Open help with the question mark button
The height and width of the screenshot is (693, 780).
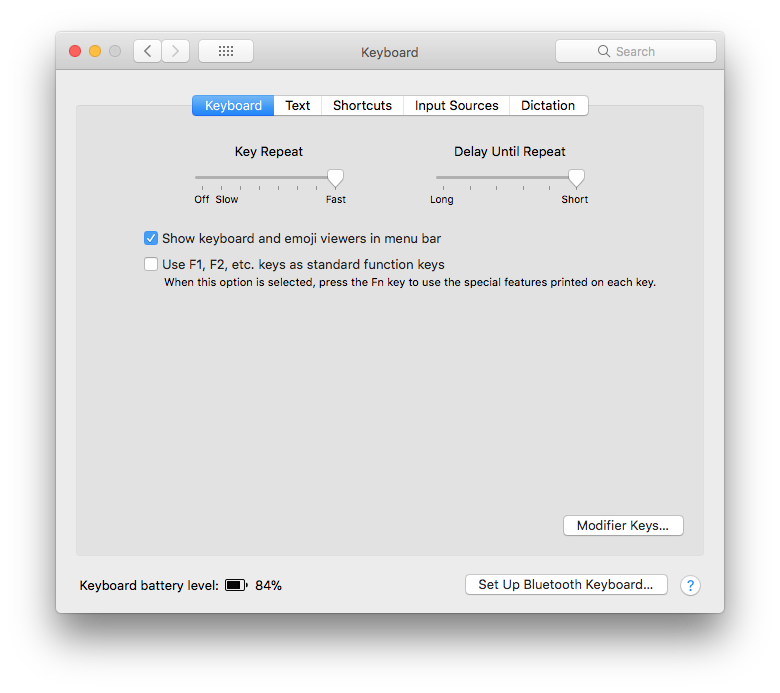point(690,586)
